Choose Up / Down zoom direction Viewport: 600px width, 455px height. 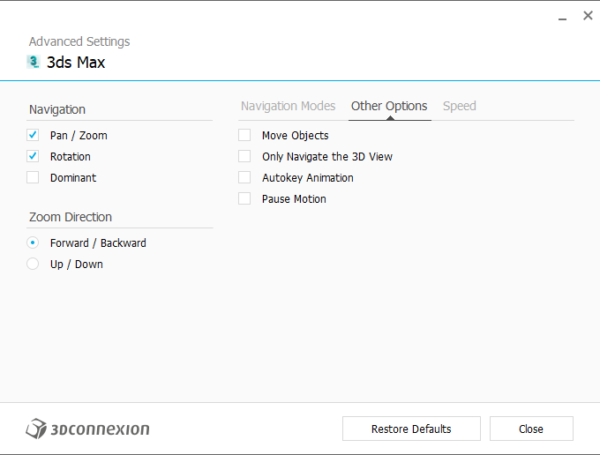[33, 264]
